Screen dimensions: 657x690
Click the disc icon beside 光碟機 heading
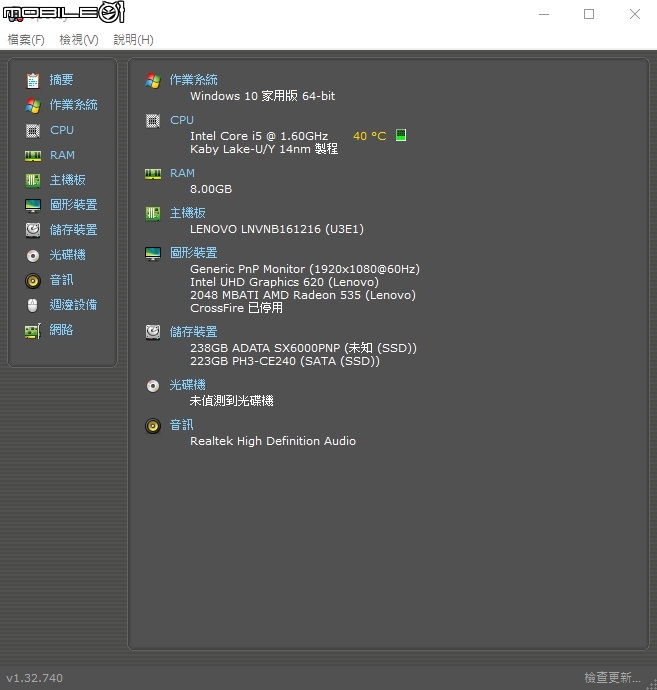point(153,386)
